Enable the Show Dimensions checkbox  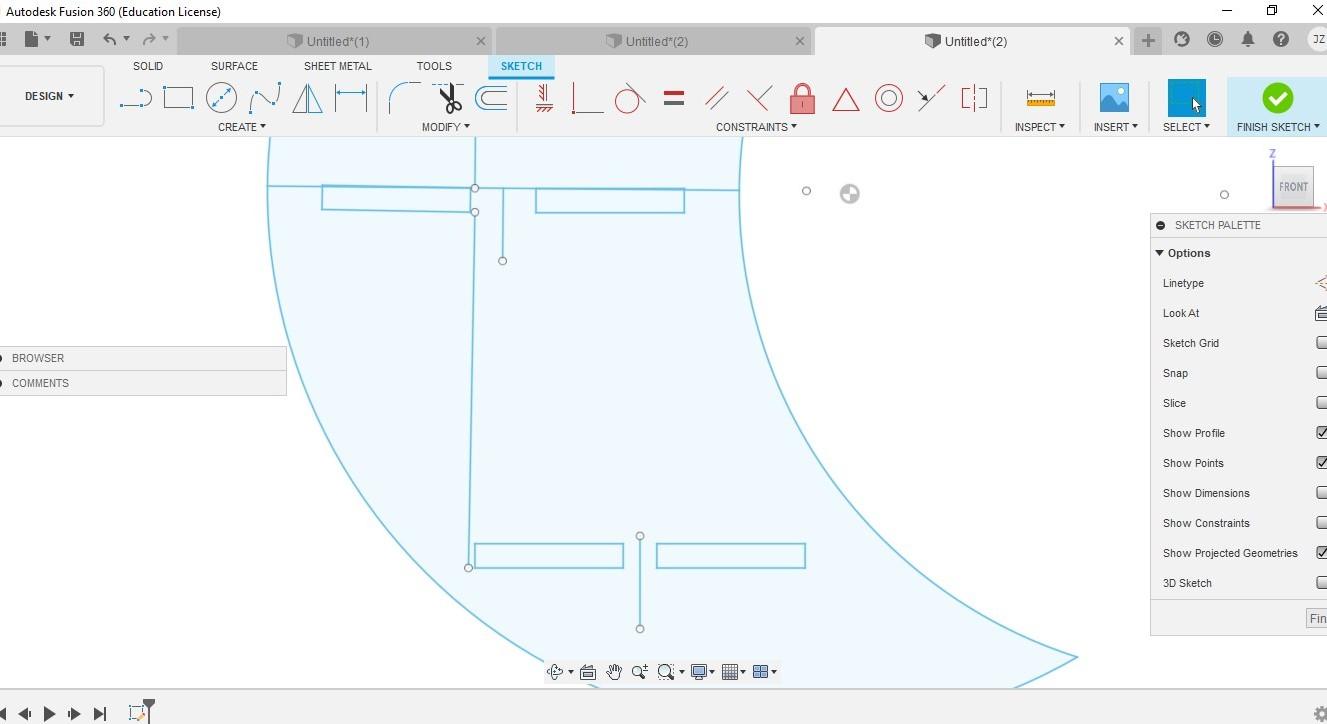(1322, 493)
